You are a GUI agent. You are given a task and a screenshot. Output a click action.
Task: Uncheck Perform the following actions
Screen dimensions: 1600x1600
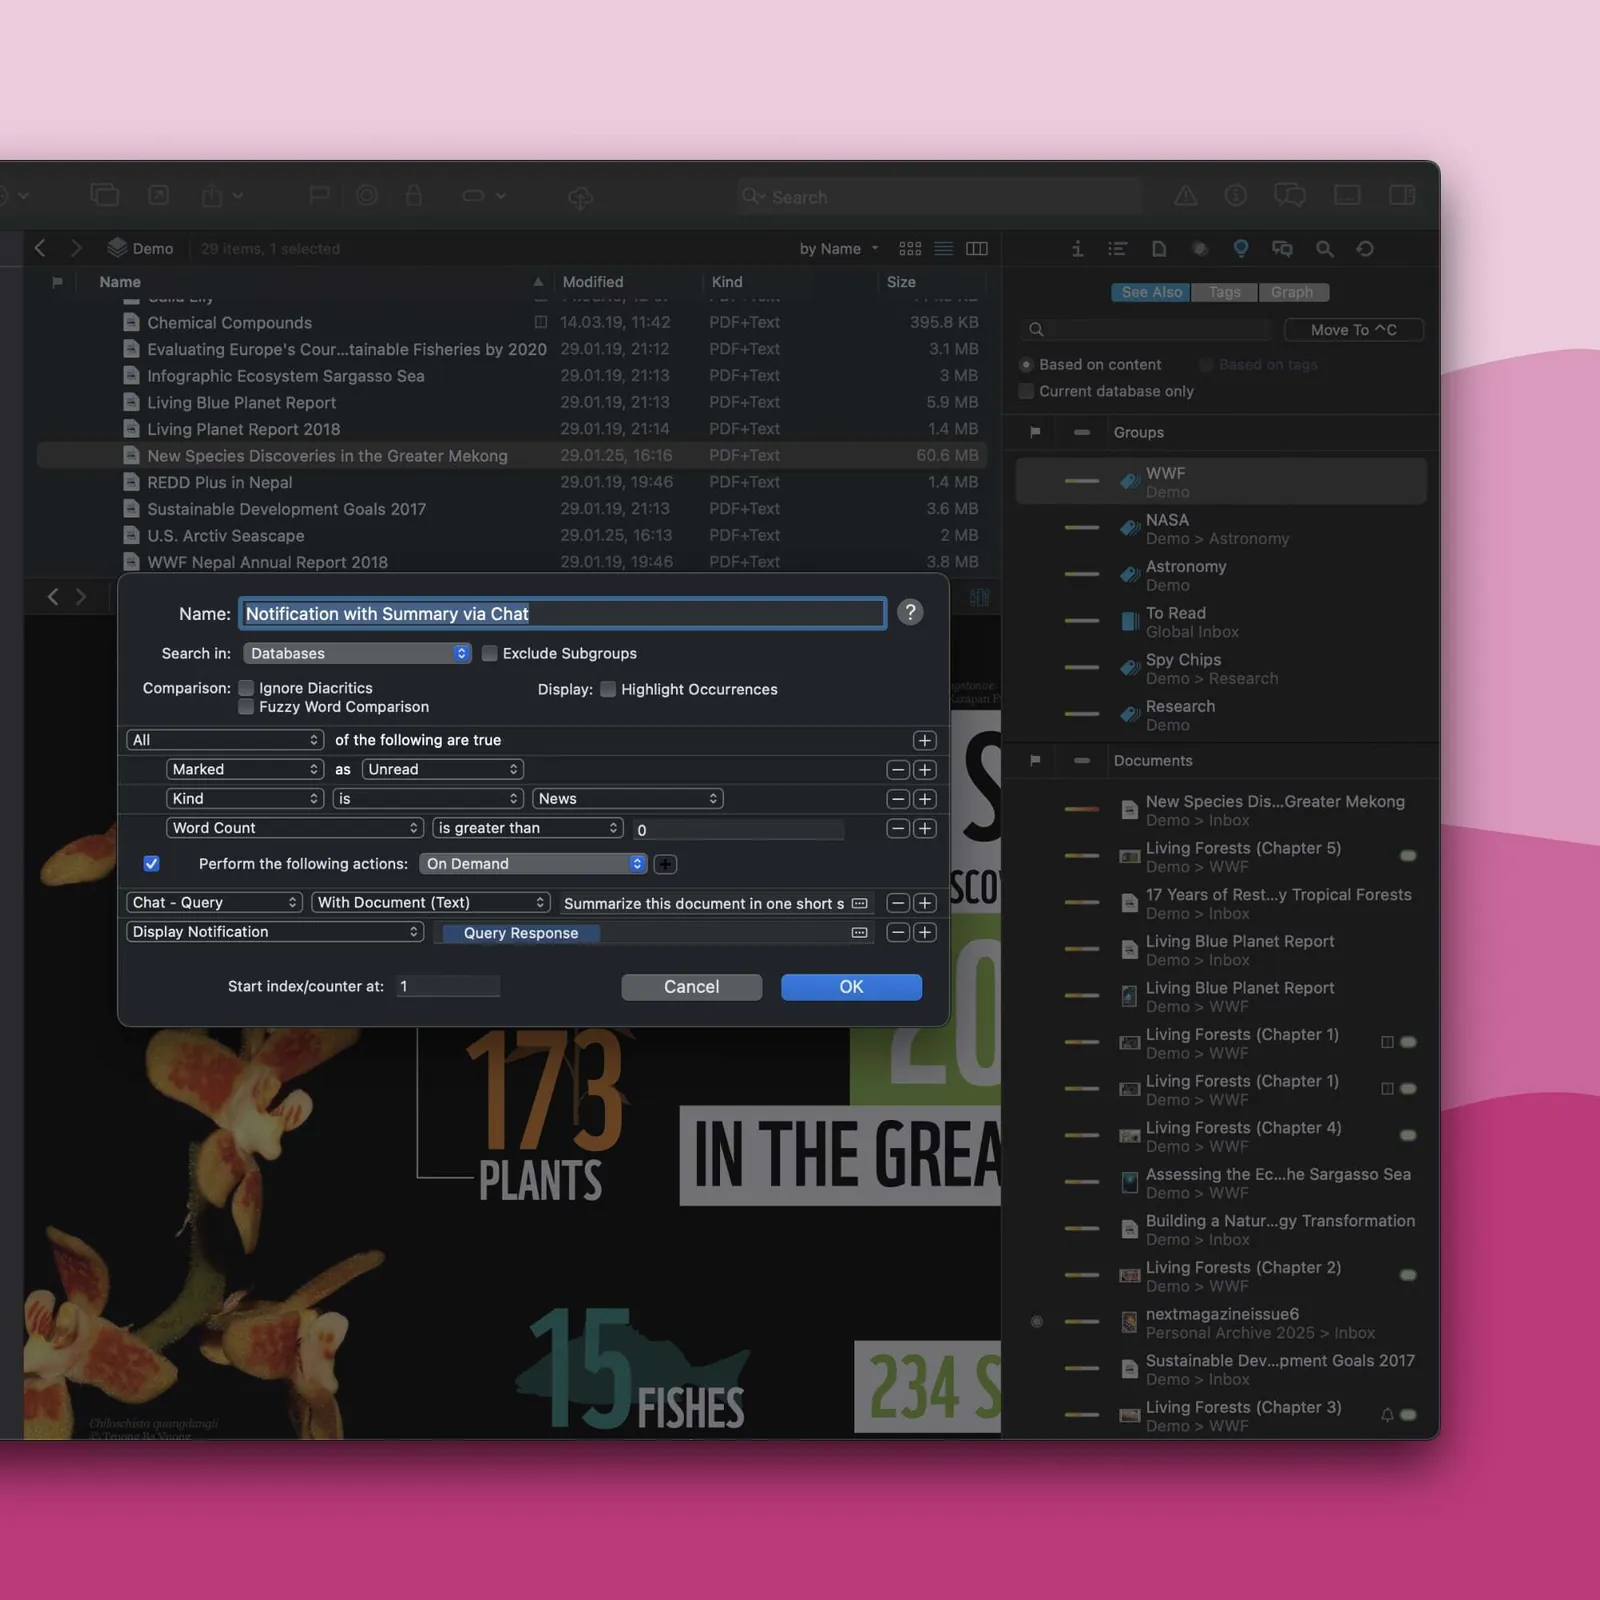(x=152, y=863)
